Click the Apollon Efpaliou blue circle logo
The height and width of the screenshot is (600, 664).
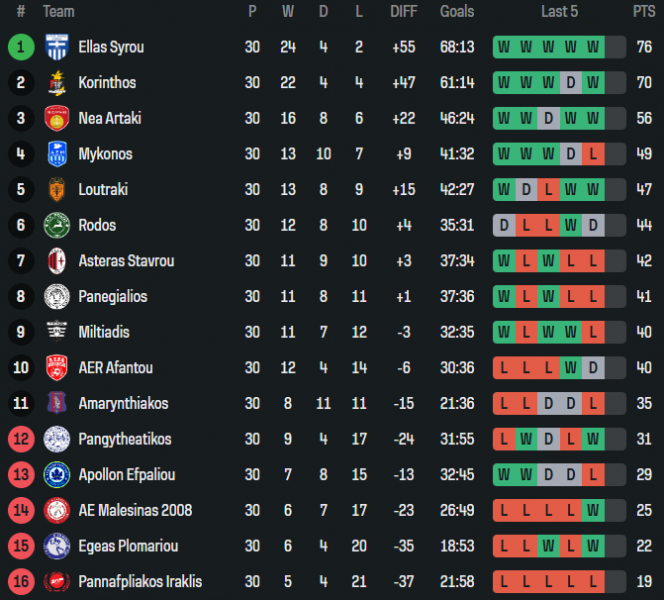click(x=57, y=475)
